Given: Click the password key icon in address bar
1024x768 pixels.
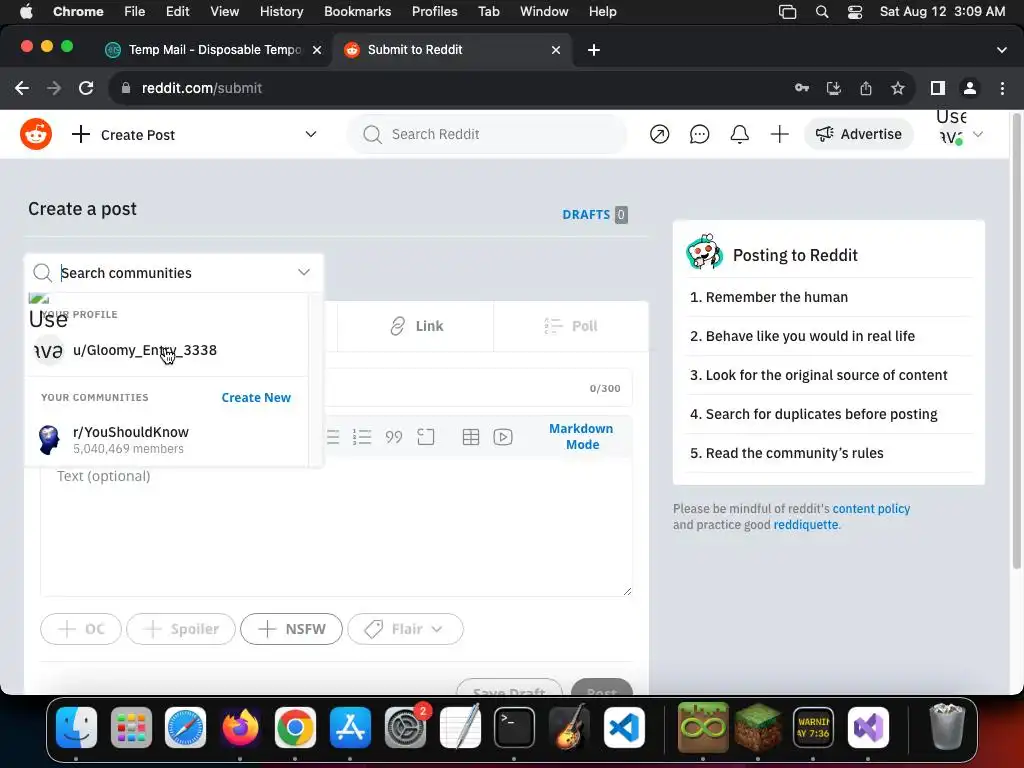Looking at the screenshot, I should point(802,88).
